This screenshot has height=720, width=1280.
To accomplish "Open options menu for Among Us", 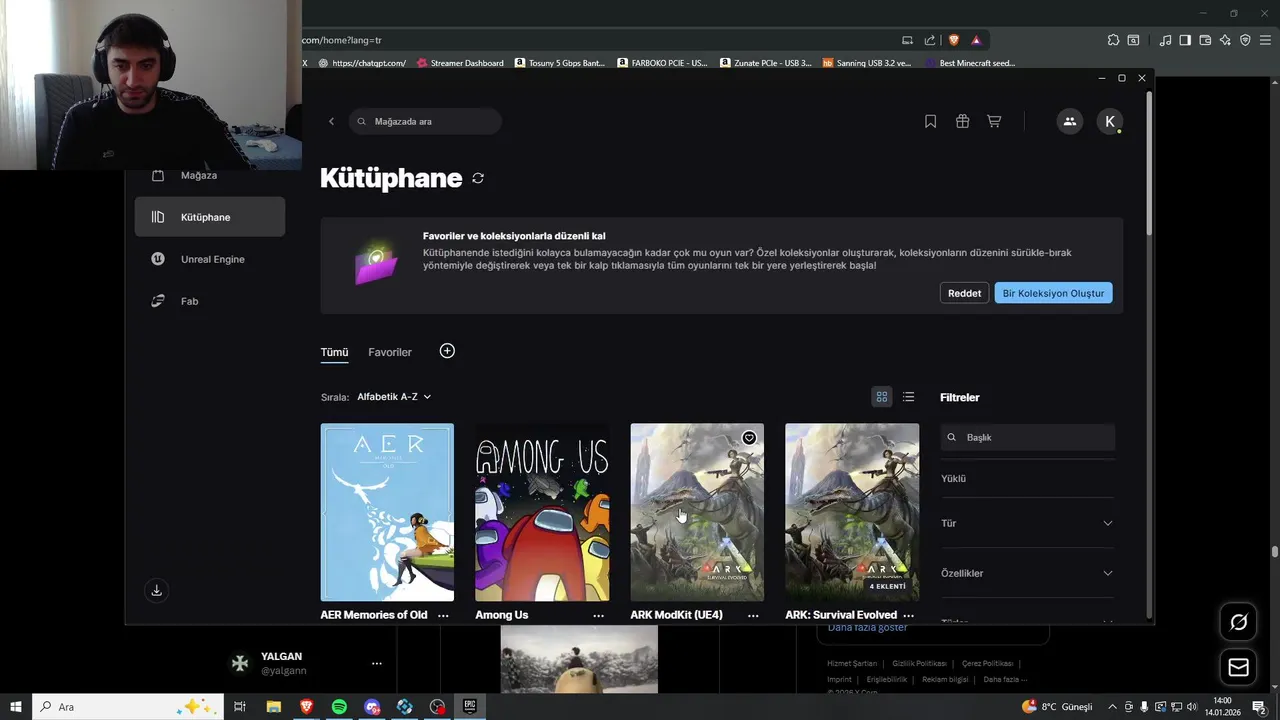I will (598, 616).
